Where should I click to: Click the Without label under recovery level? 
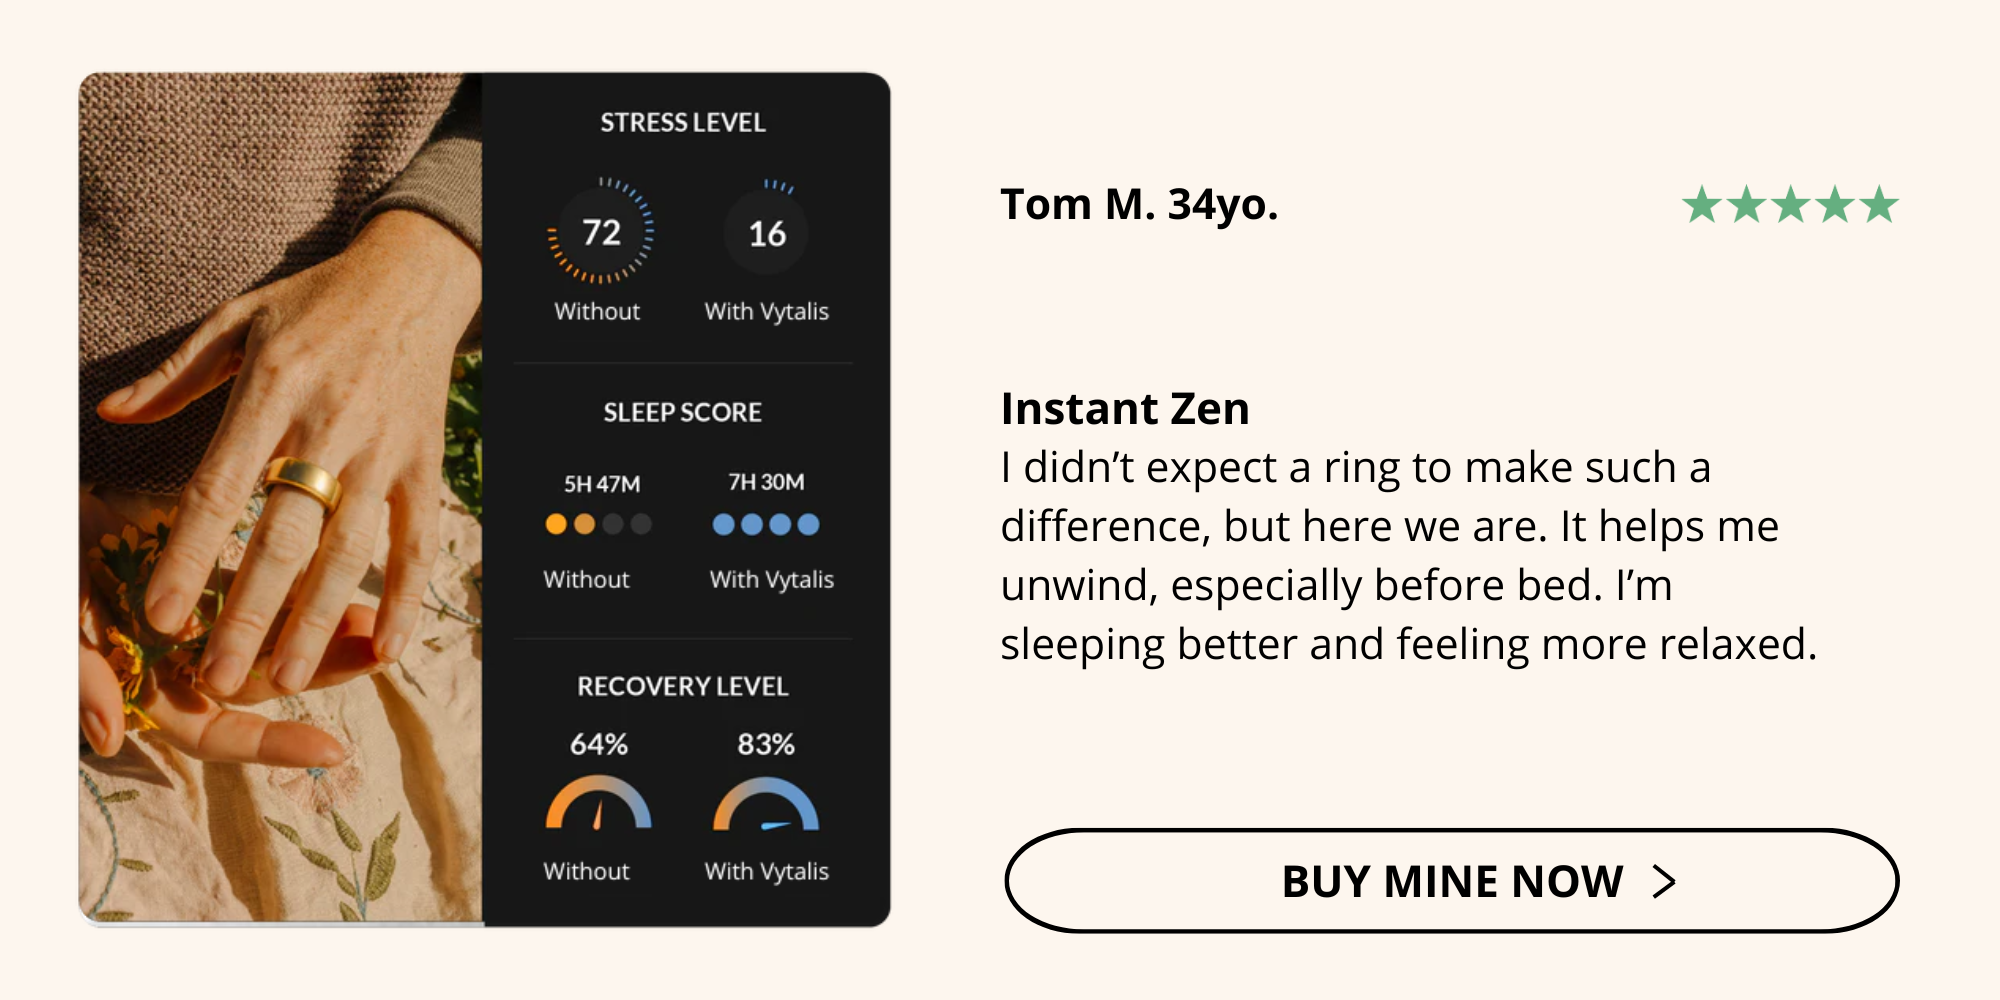[x=586, y=871]
